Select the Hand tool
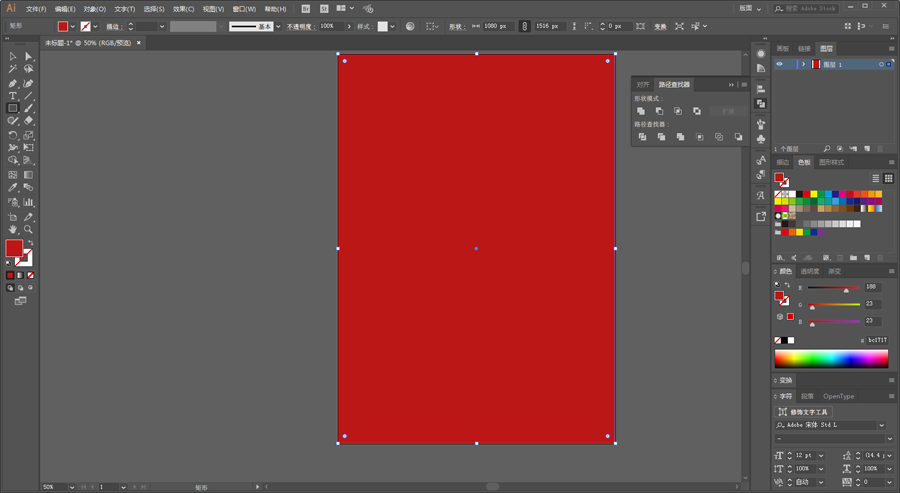Screen dimensions: 900x493 pyautogui.click(x=13, y=230)
